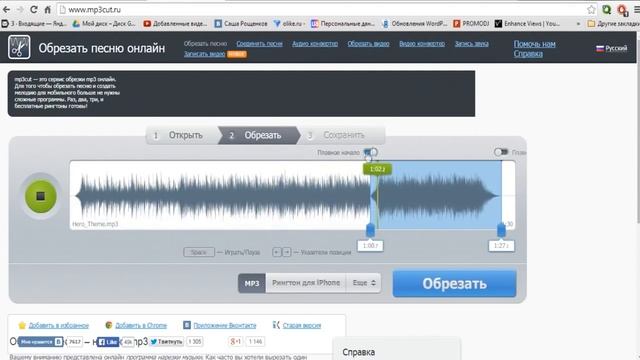Bookmark the page with the star icon
Image resolution: width=640 pixels, height=360 pixels.
point(591,9)
